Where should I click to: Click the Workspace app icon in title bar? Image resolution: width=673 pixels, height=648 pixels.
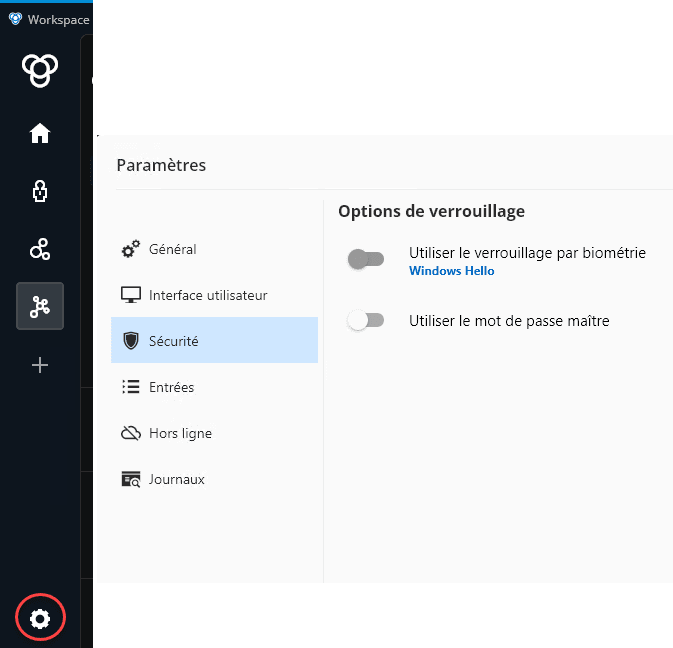tap(15, 19)
